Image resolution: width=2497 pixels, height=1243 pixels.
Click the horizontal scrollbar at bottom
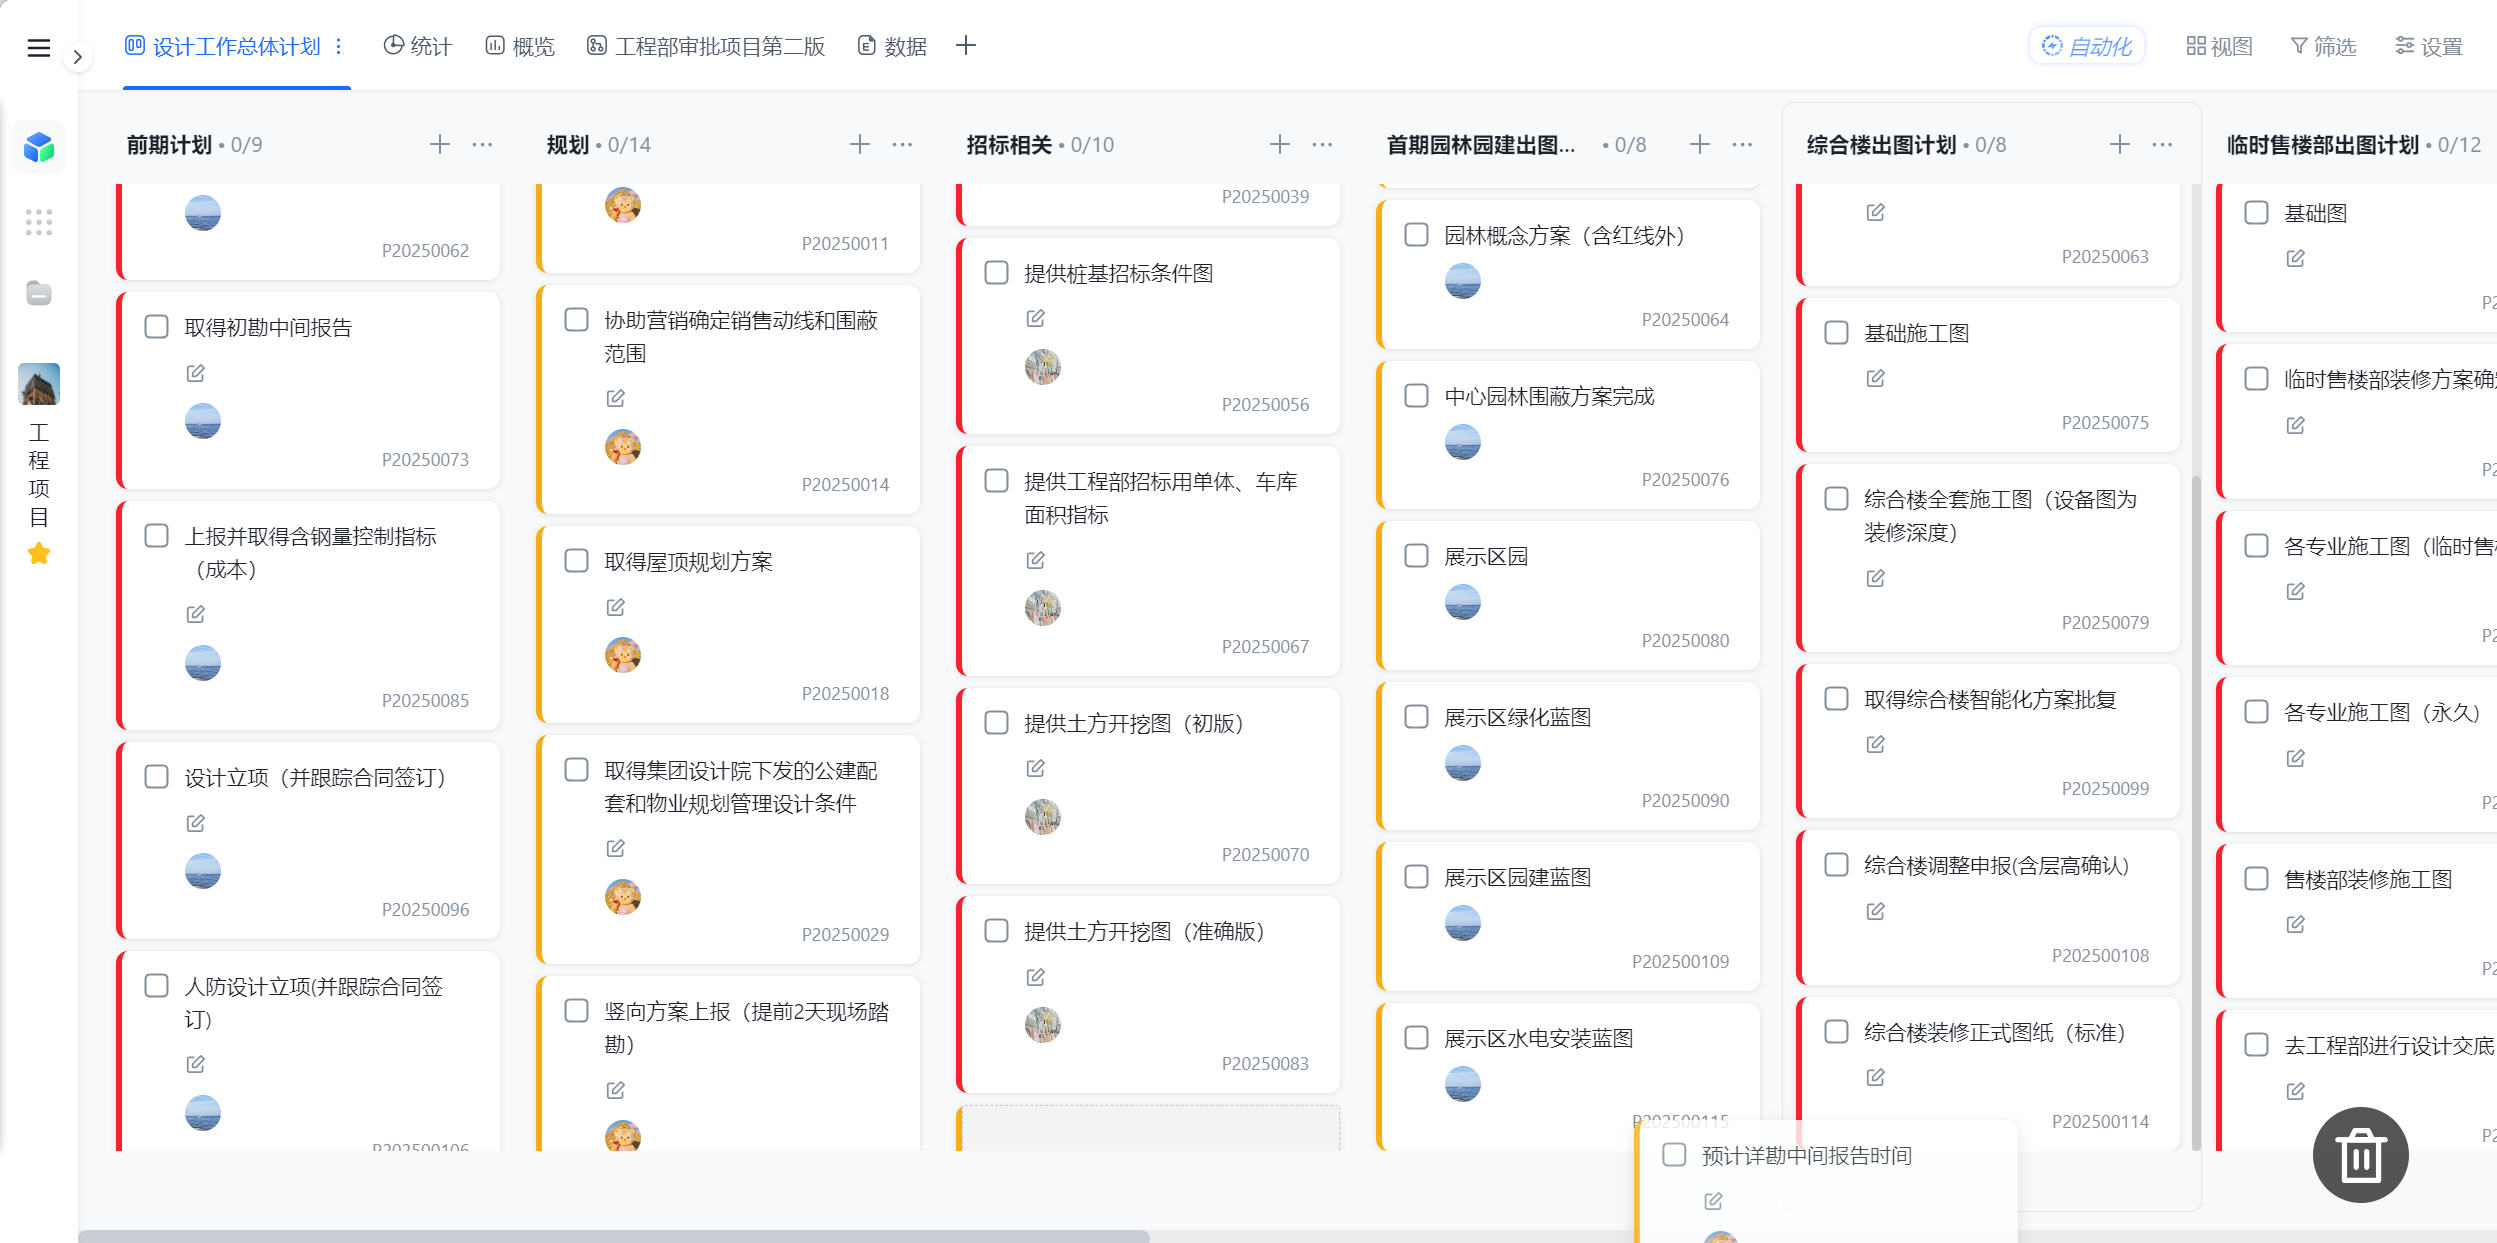point(614,1236)
